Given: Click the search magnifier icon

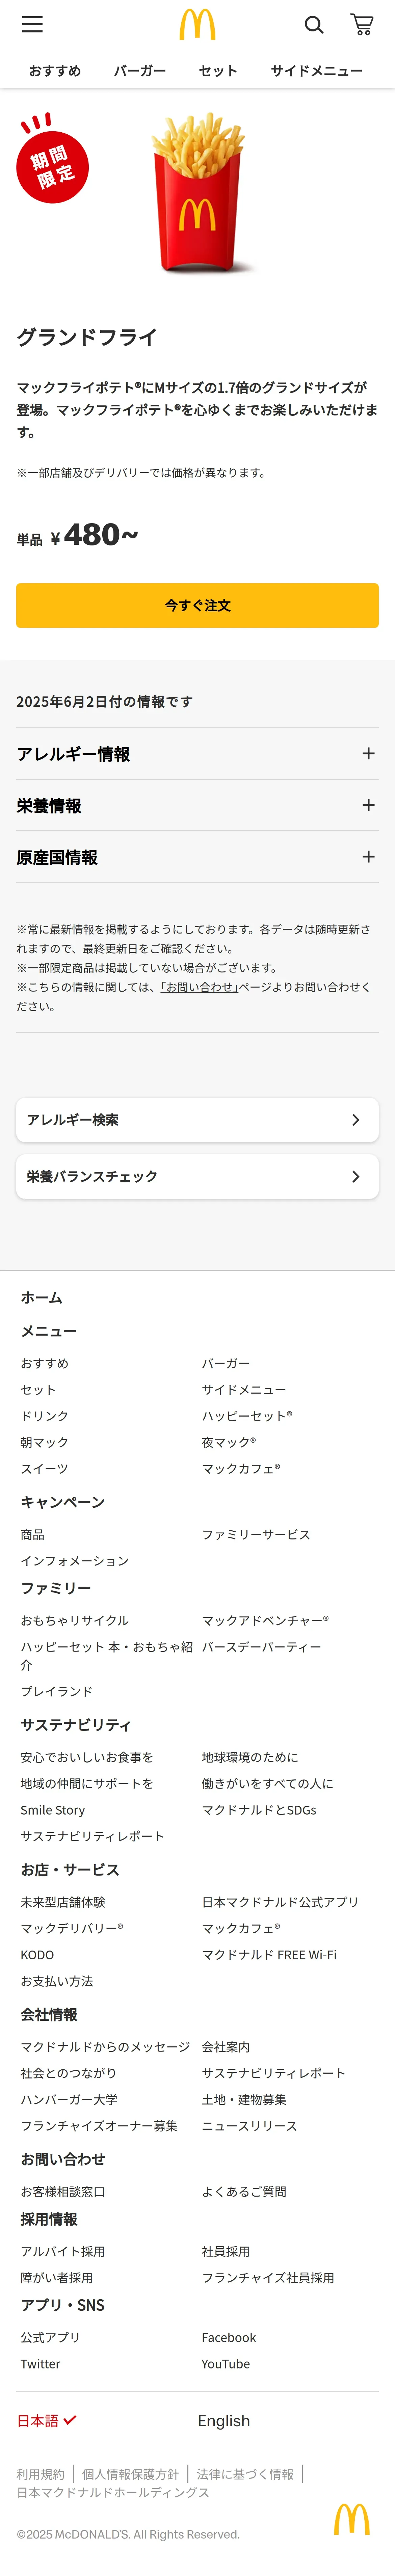Looking at the screenshot, I should click(314, 25).
